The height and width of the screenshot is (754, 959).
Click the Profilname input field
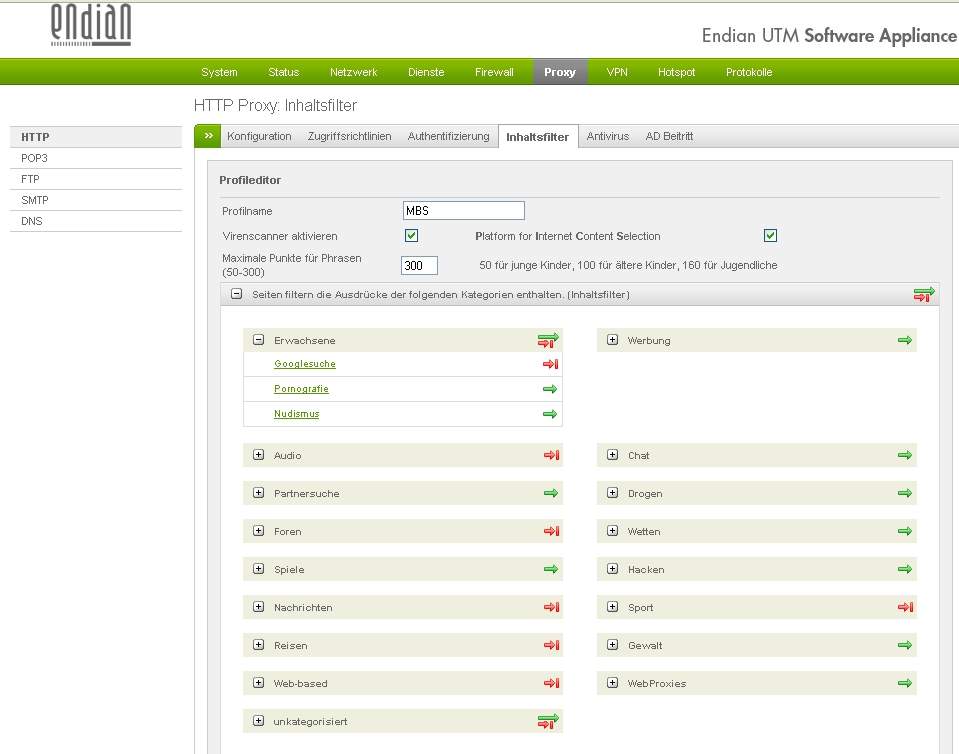(464, 210)
